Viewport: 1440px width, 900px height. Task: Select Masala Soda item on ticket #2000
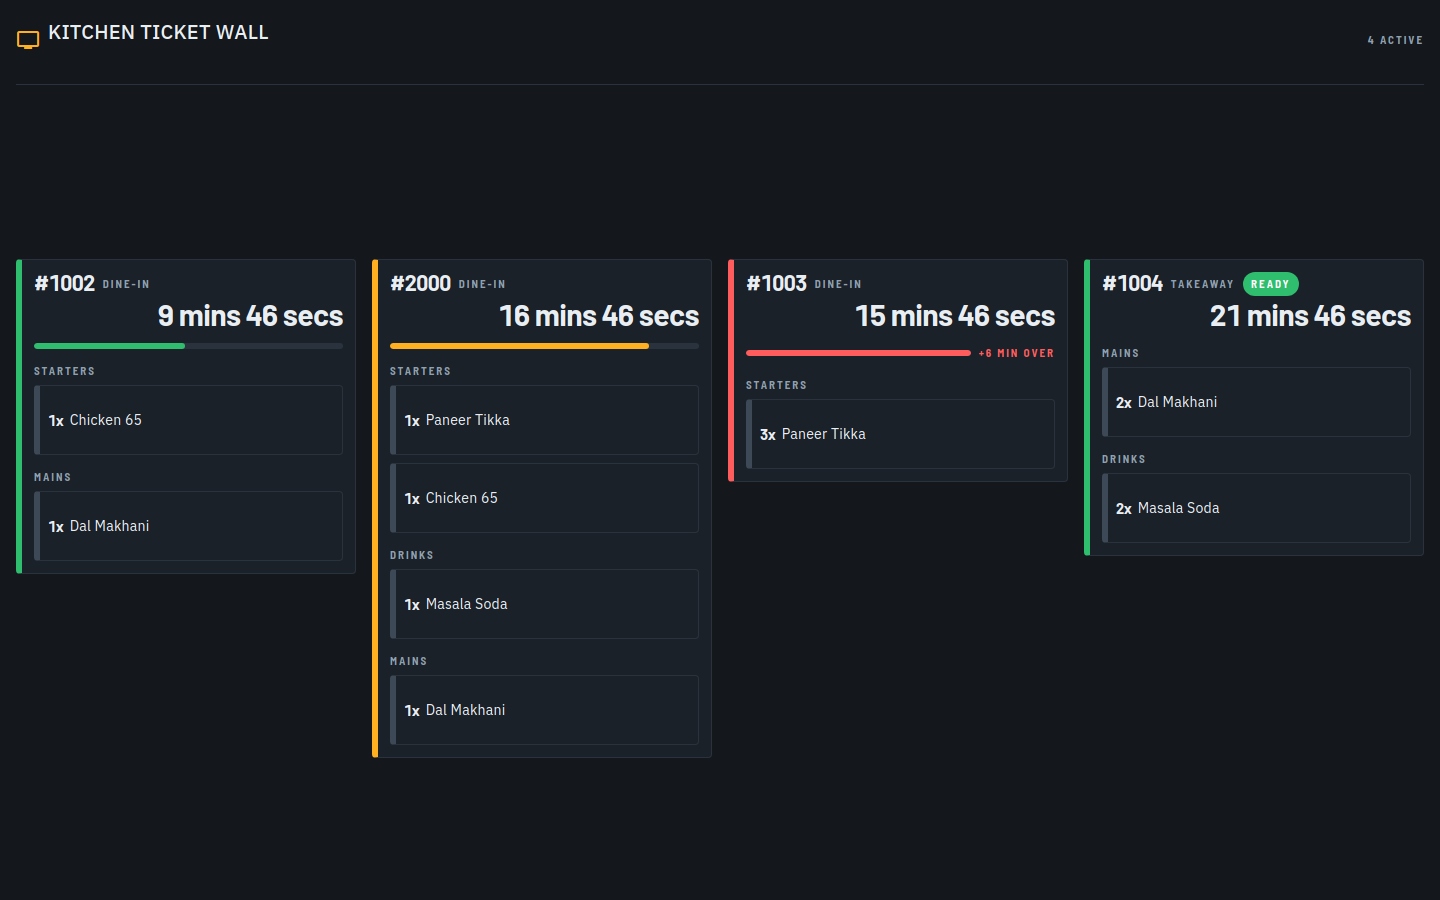point(544,604)
